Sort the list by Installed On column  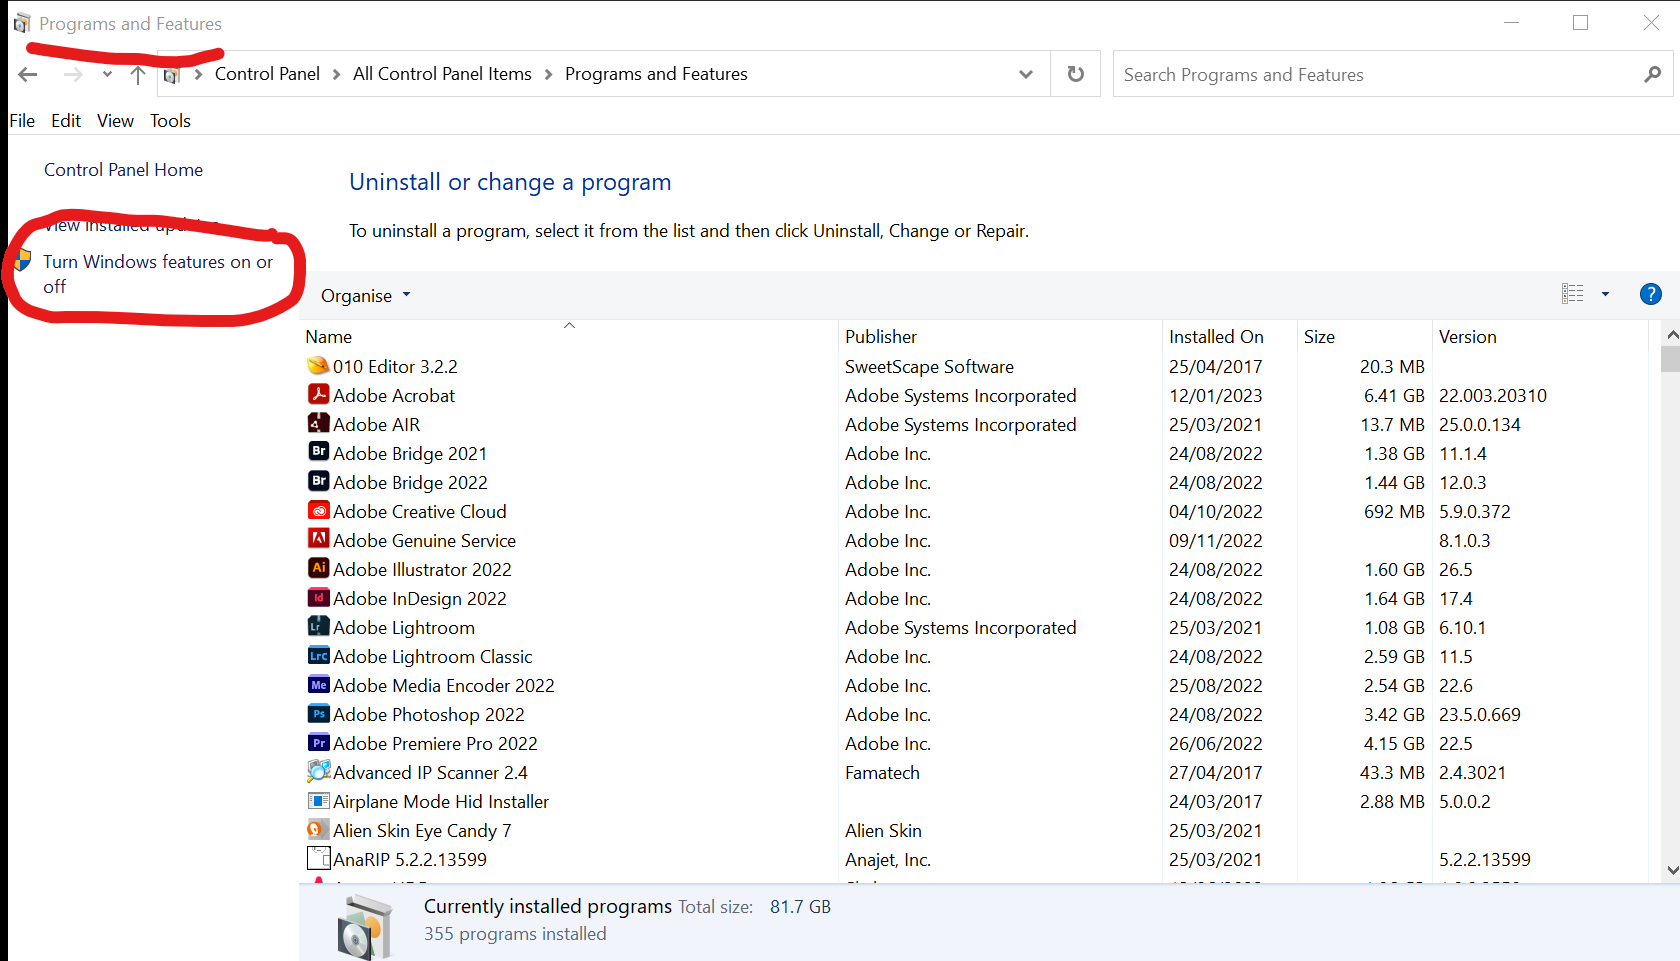[1216, 337]
